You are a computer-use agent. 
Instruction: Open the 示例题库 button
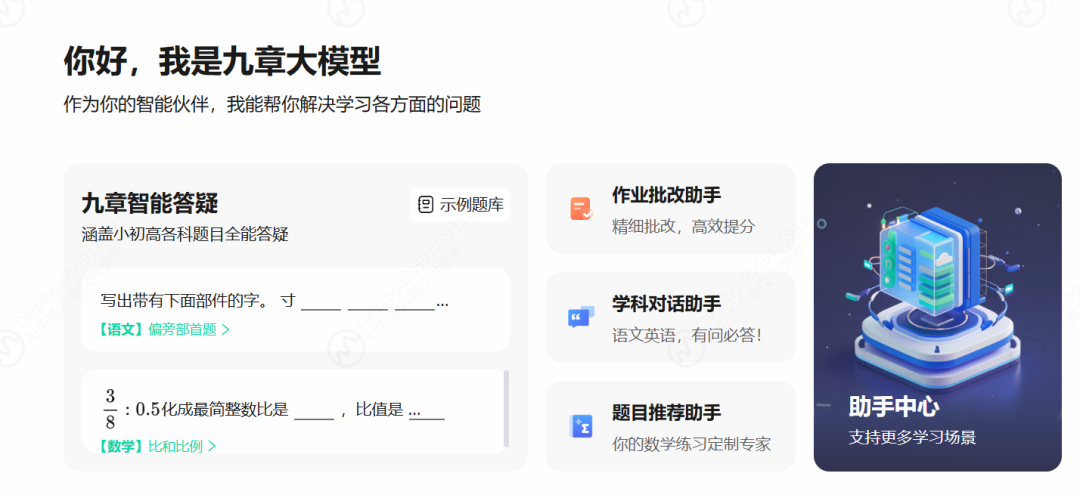coord(461,205)
